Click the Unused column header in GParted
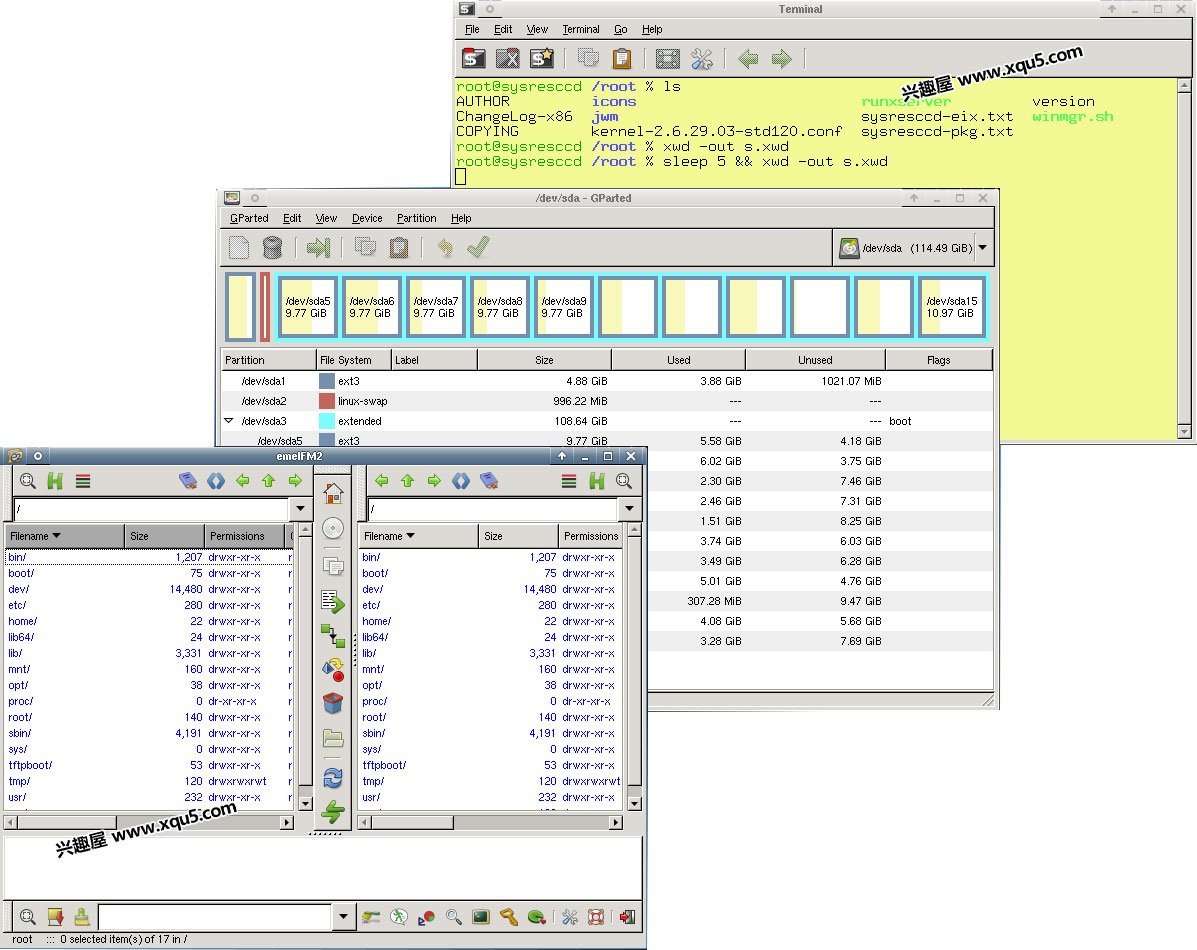This screenshot has width=1197, height=950. click(x=815, y=360)
